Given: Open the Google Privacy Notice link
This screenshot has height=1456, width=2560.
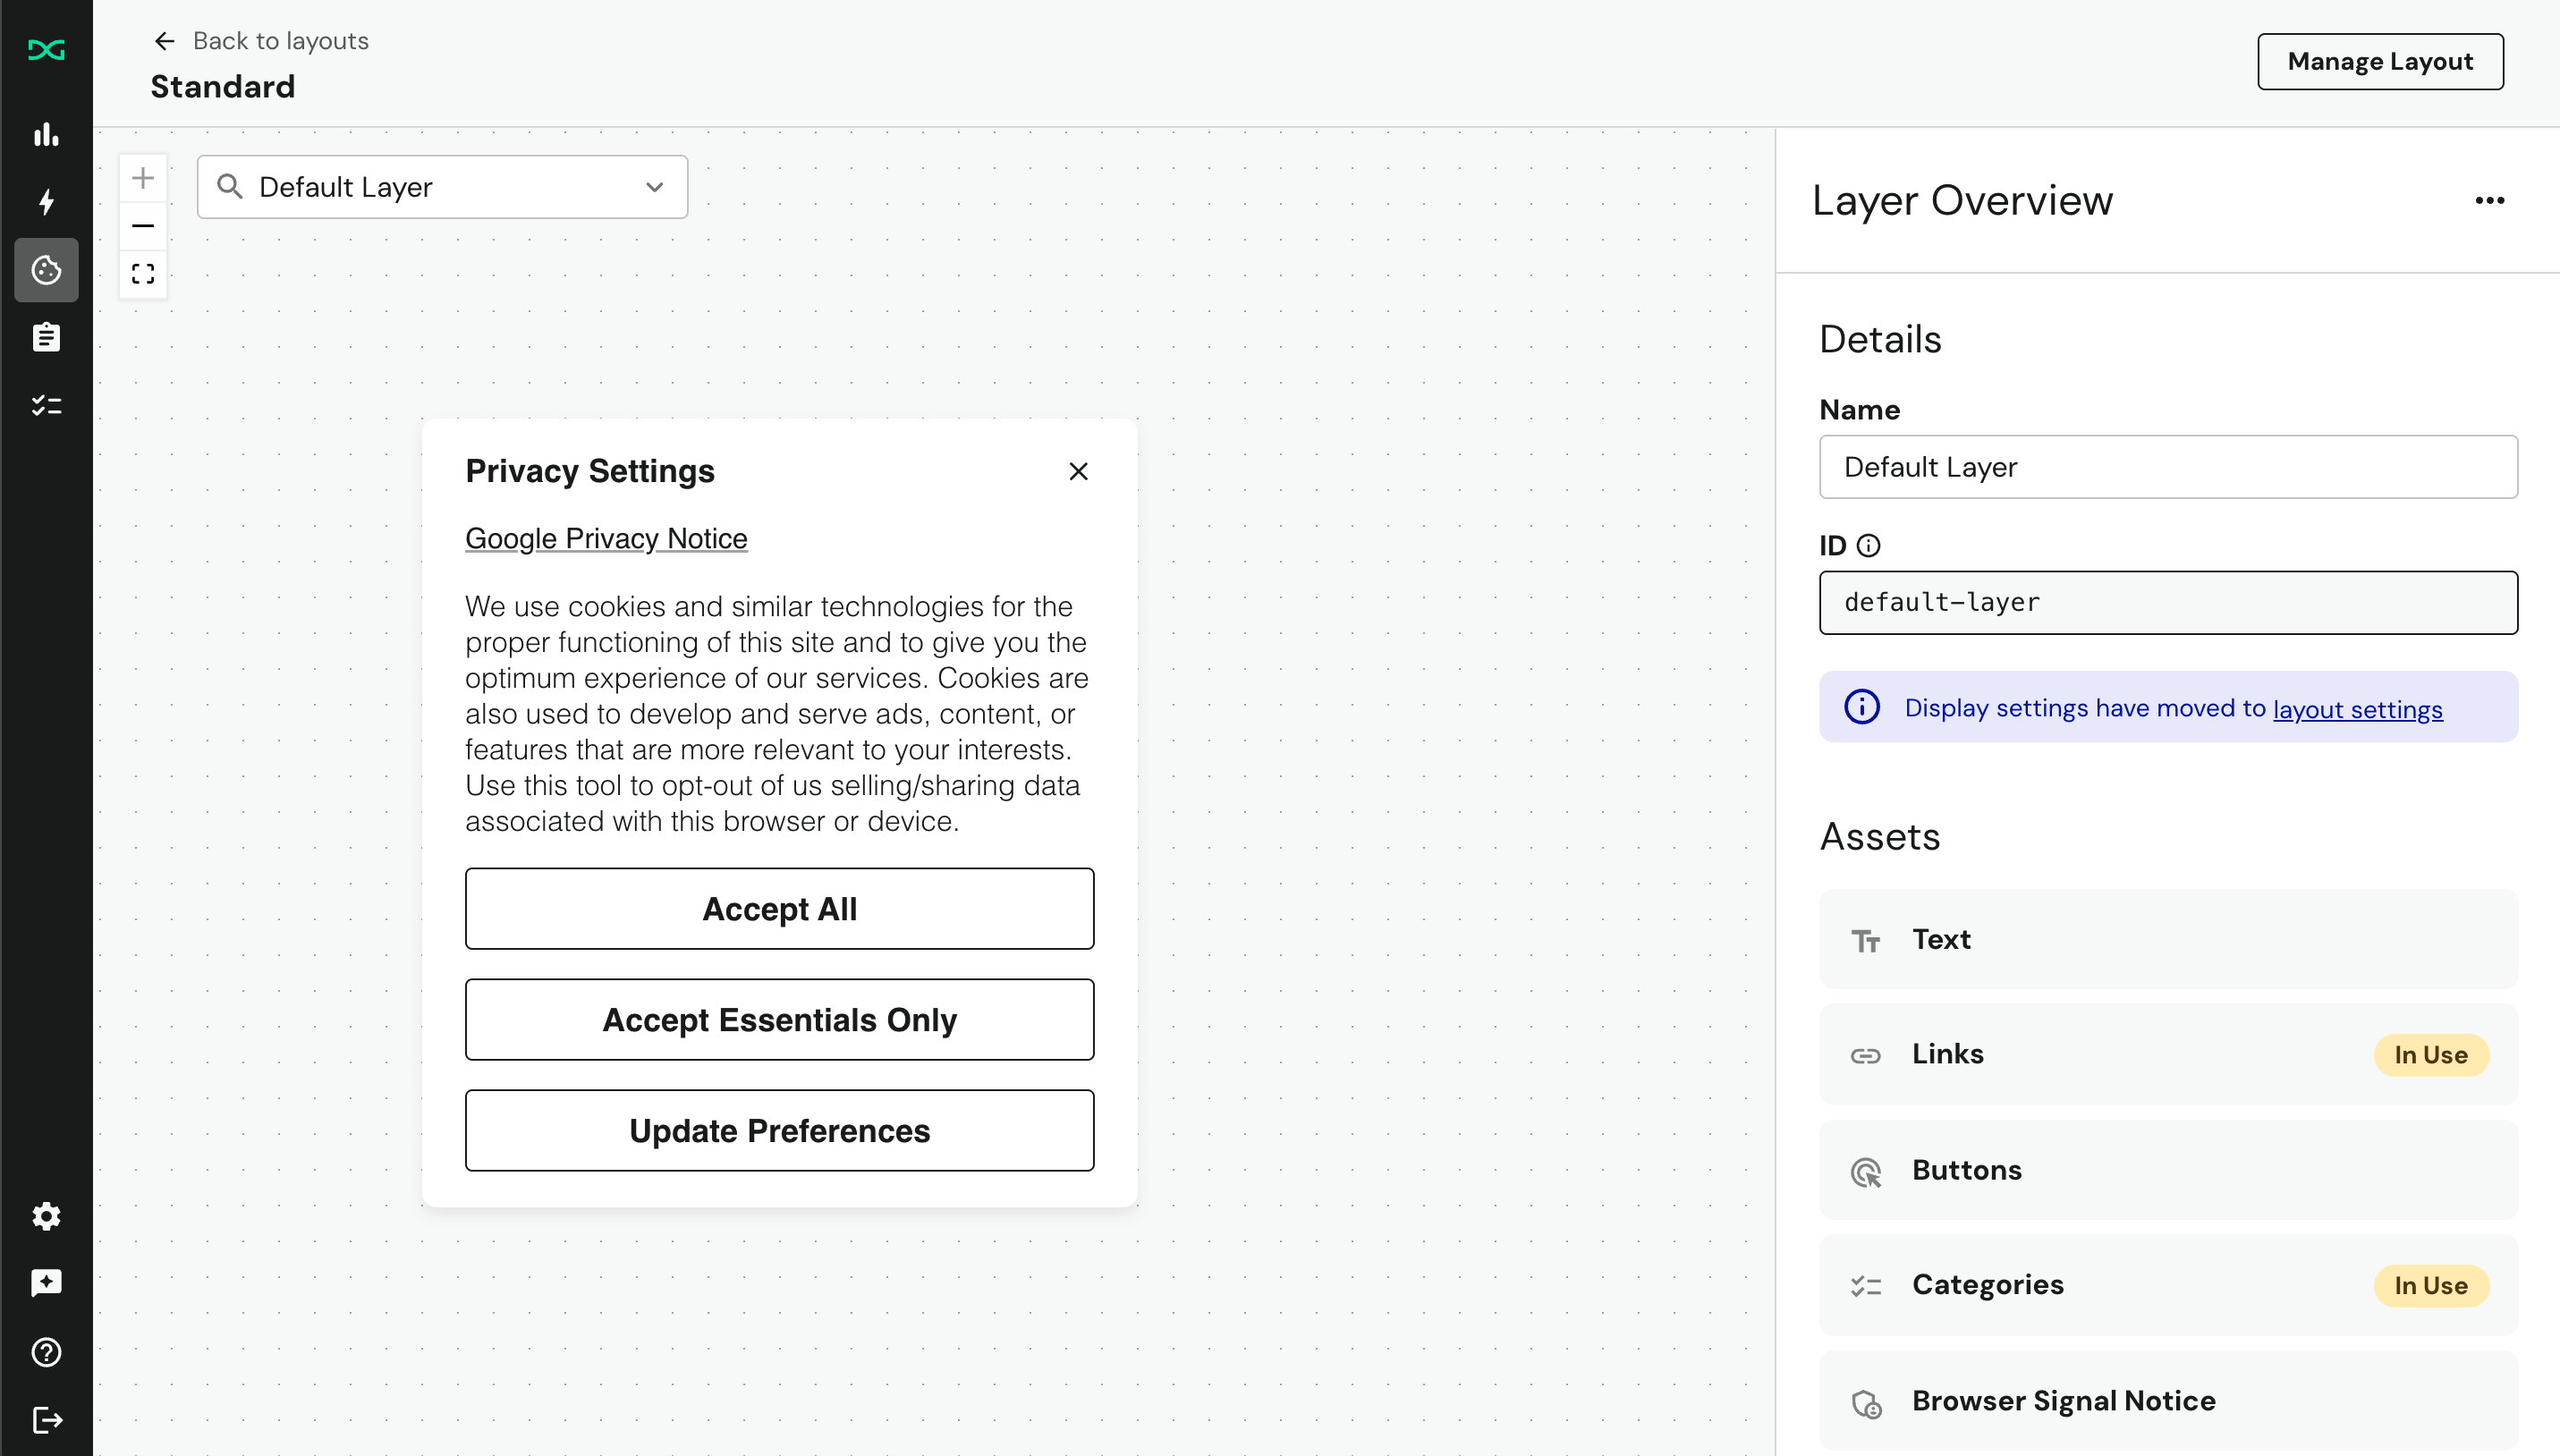Looking at the screenshot, I should pos(606,538).
